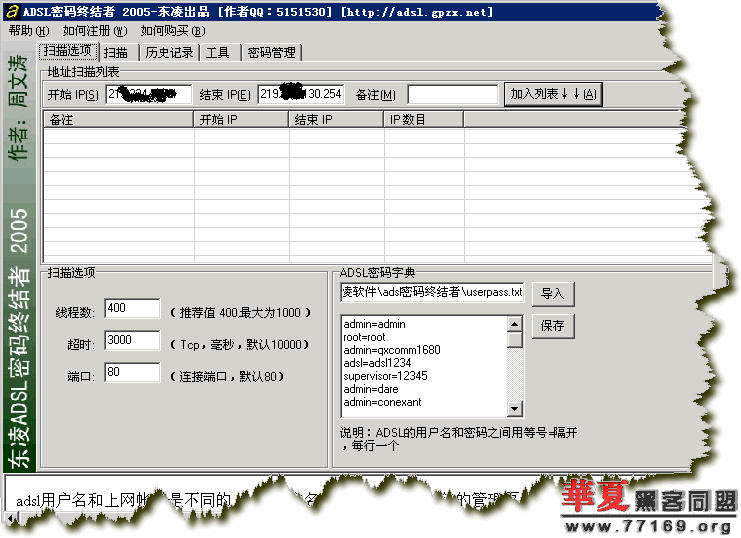
Task: Switch to the 扫描选项 tab
Action: 68,51
